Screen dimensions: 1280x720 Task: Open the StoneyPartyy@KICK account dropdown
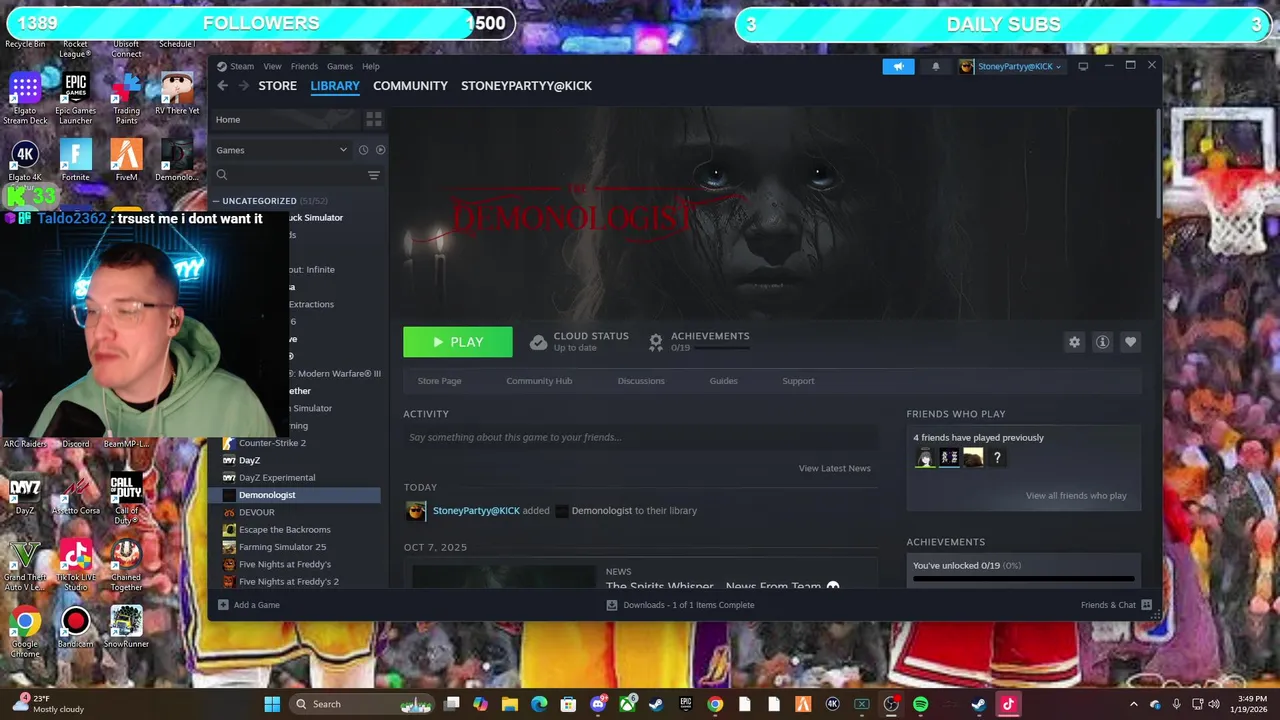[1010, 66]
